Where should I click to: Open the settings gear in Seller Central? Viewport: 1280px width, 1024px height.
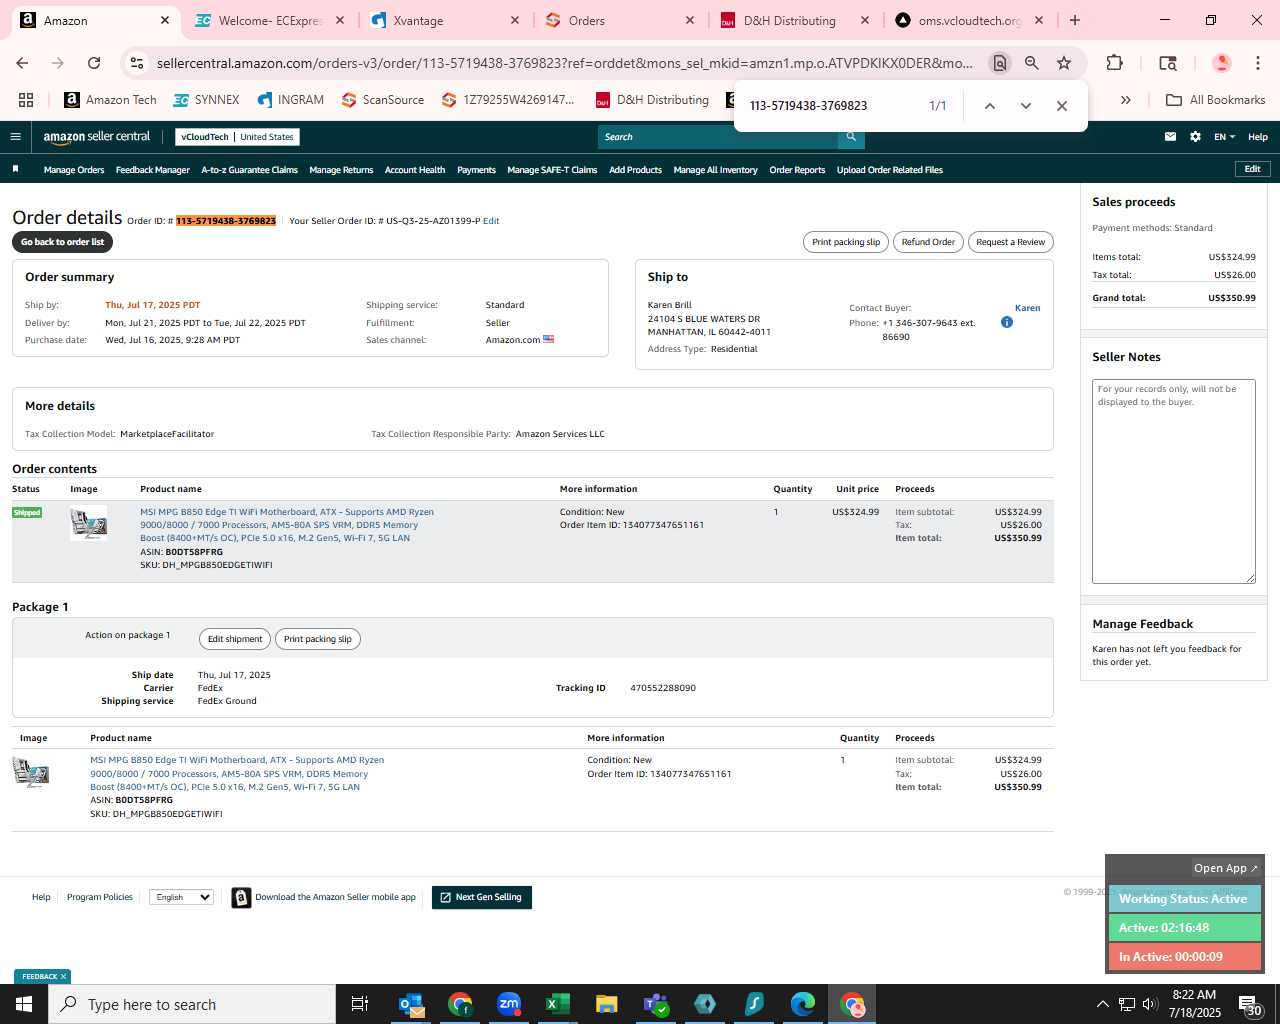click(x=1195, y=137)
